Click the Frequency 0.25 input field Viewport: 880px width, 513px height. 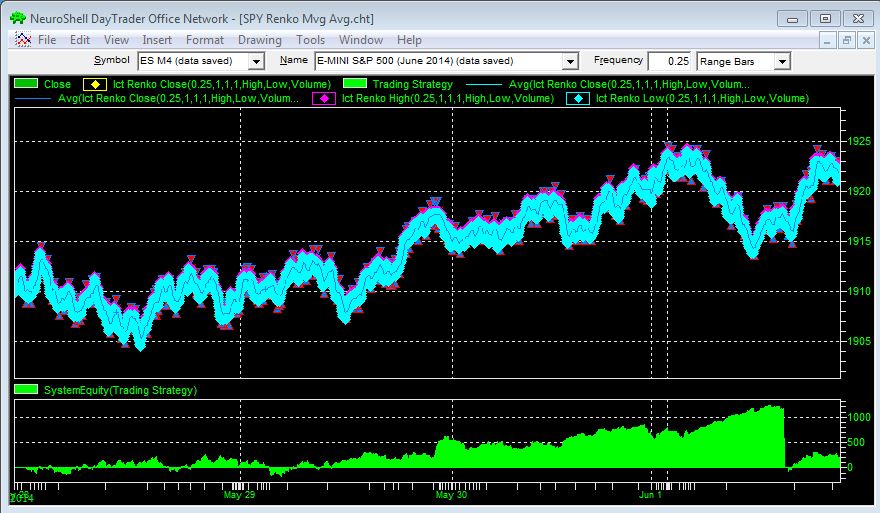[669, 61]
